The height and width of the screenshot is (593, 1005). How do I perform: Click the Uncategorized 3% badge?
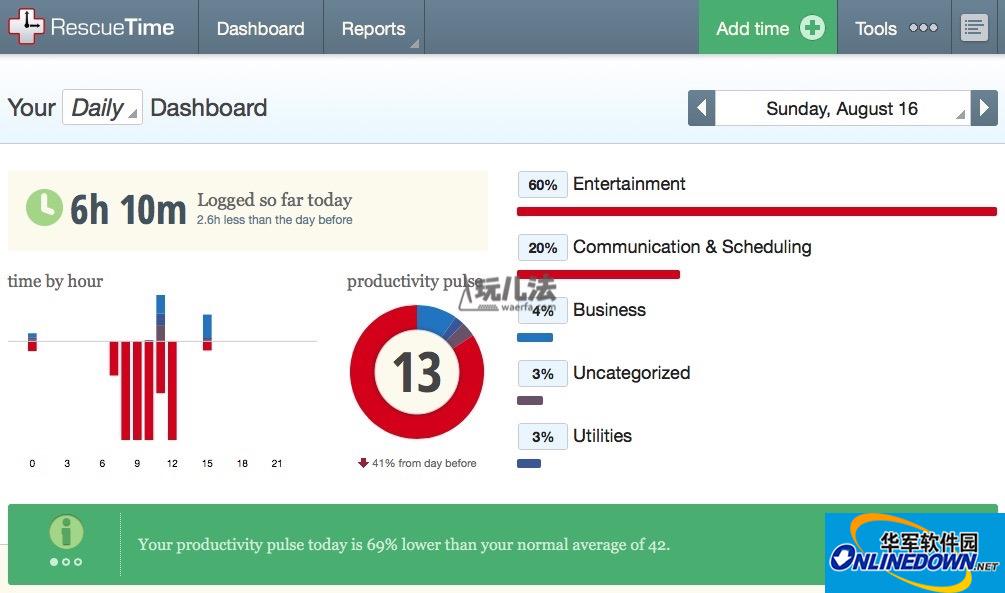tap(543, 374)
